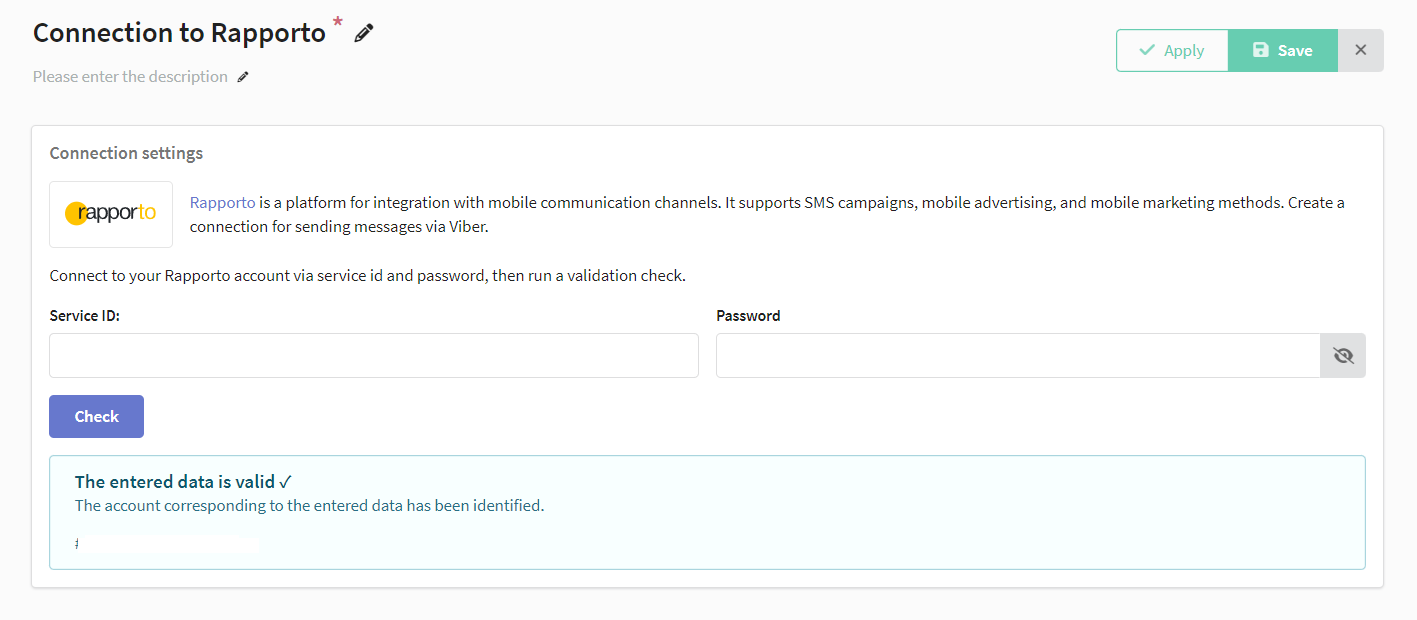Click the floppy disk icon inside Save
This screenshot has height=620, width=1417.
[x=1261, y=50]
